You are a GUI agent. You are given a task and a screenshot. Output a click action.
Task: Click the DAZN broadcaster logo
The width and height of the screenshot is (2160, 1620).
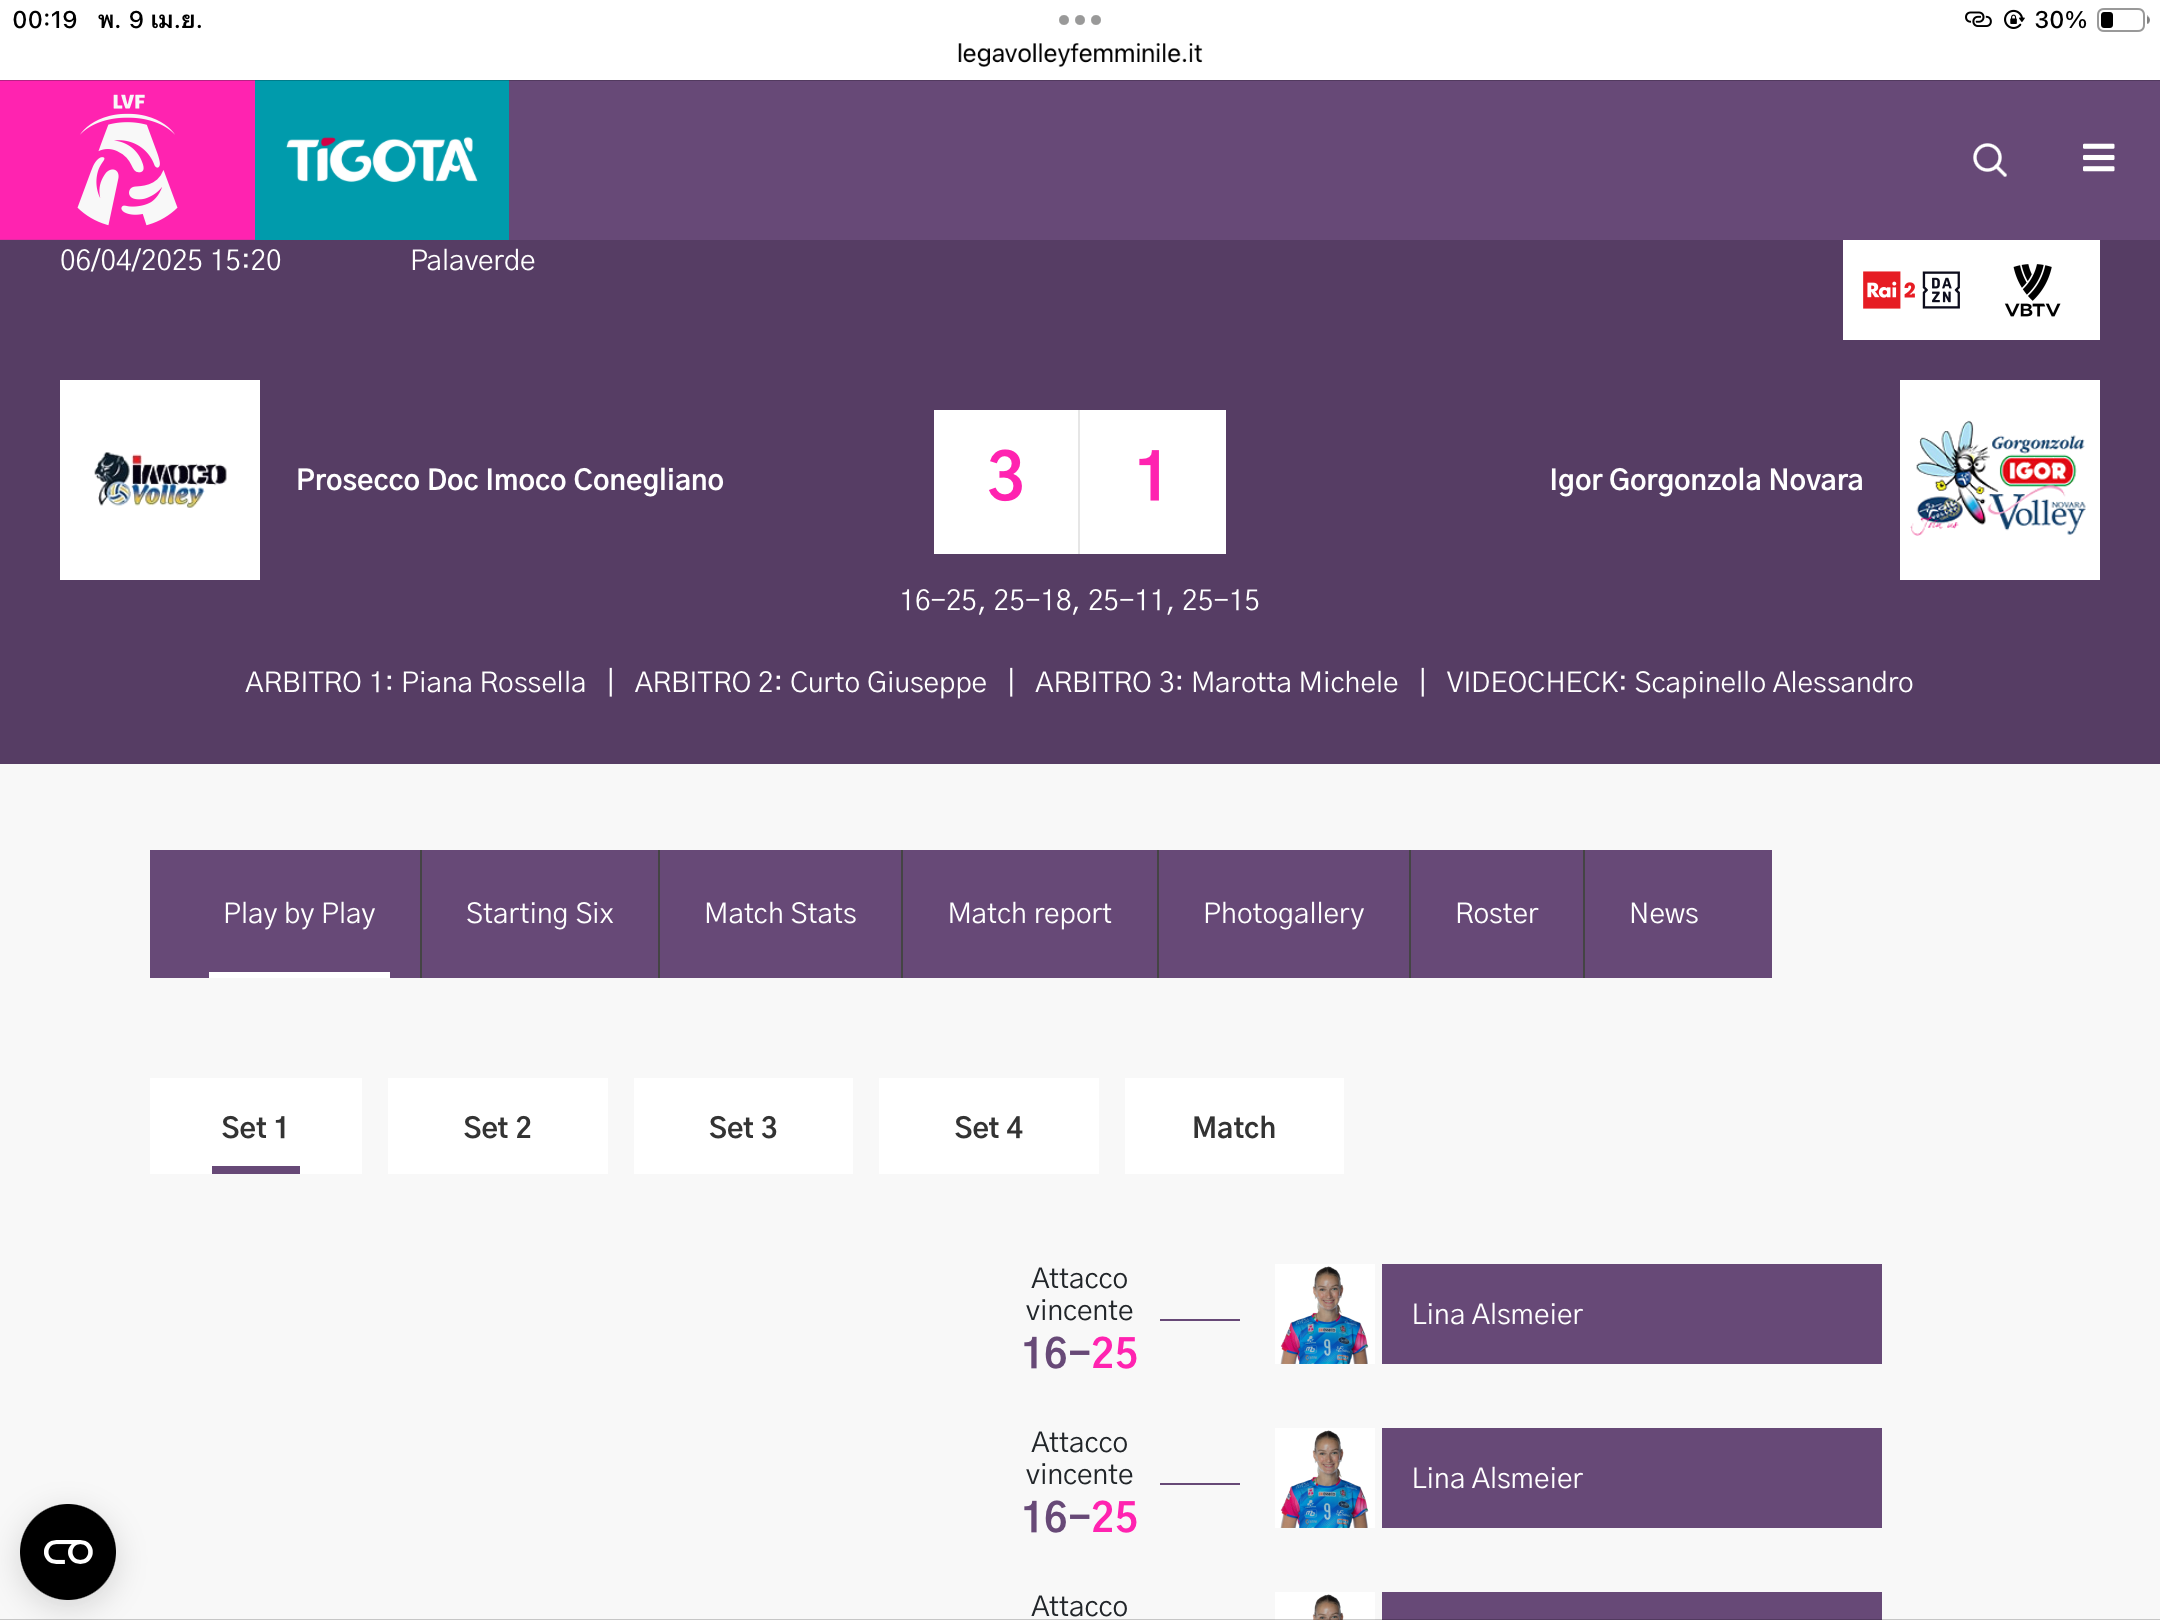pyautogui.click(x=1941, y=290)
